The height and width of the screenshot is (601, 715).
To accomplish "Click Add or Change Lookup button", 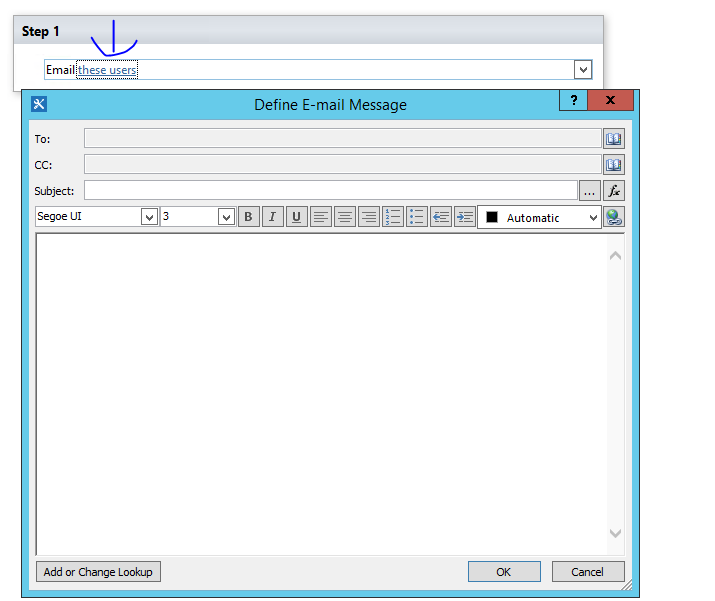I will pos(98,571).
